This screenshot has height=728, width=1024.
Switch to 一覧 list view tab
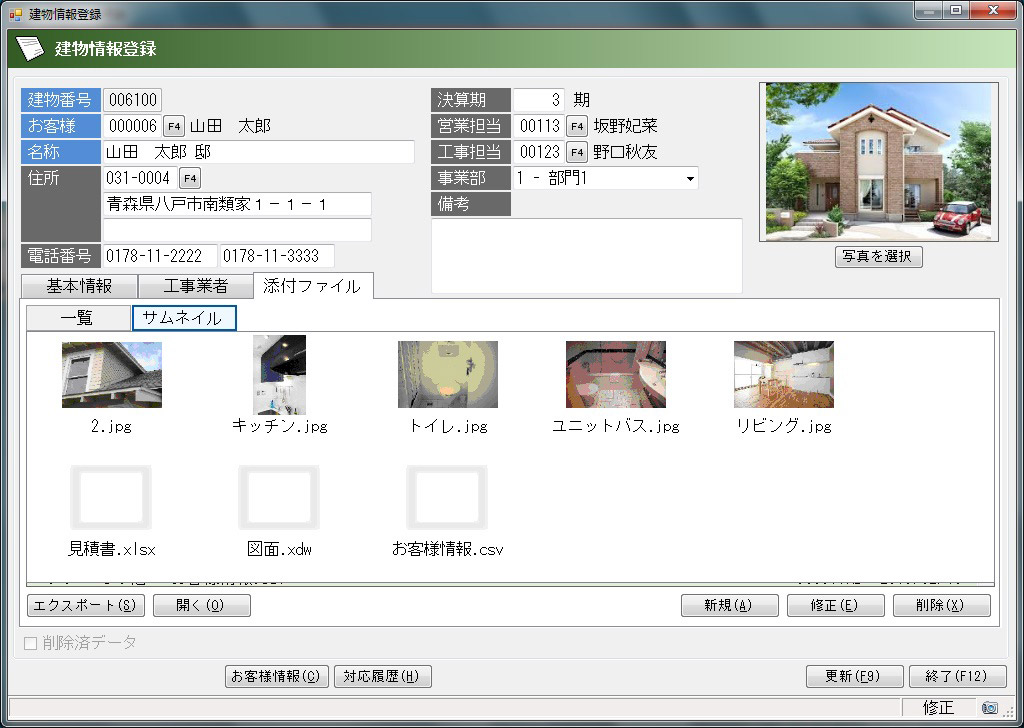[x=77, y=318]
